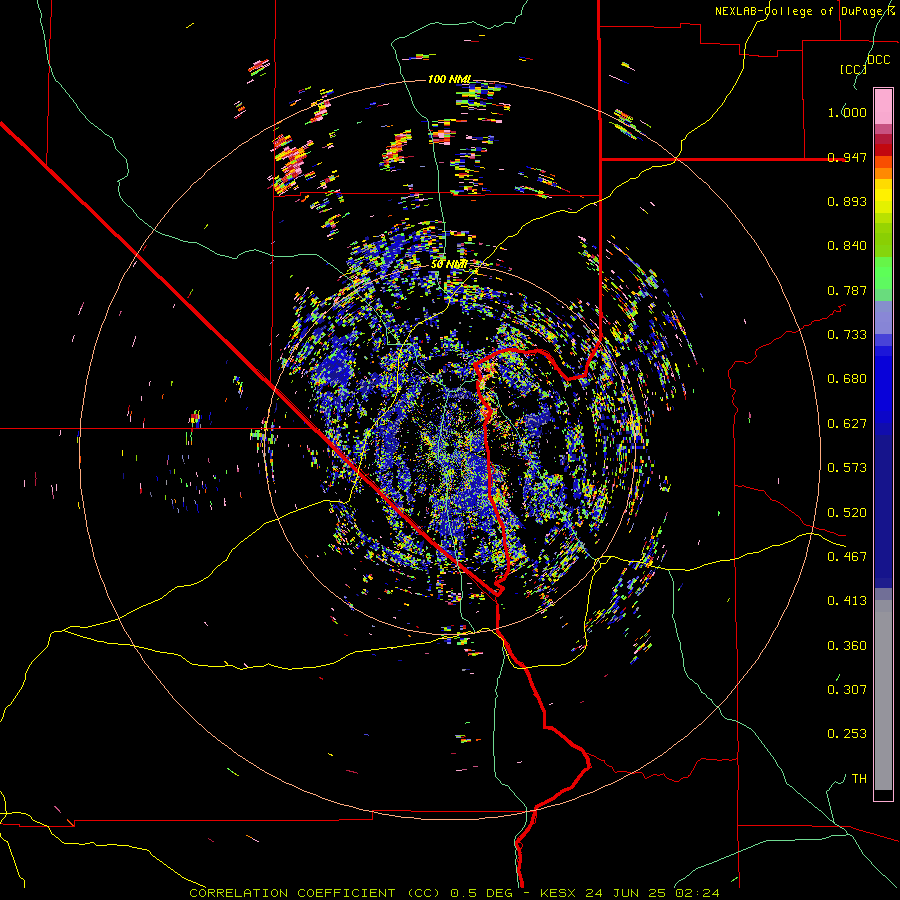The height and width of the screenshot is (900, 900).
Task: Click the 0.680 scale value
Action: pos(847,379)
